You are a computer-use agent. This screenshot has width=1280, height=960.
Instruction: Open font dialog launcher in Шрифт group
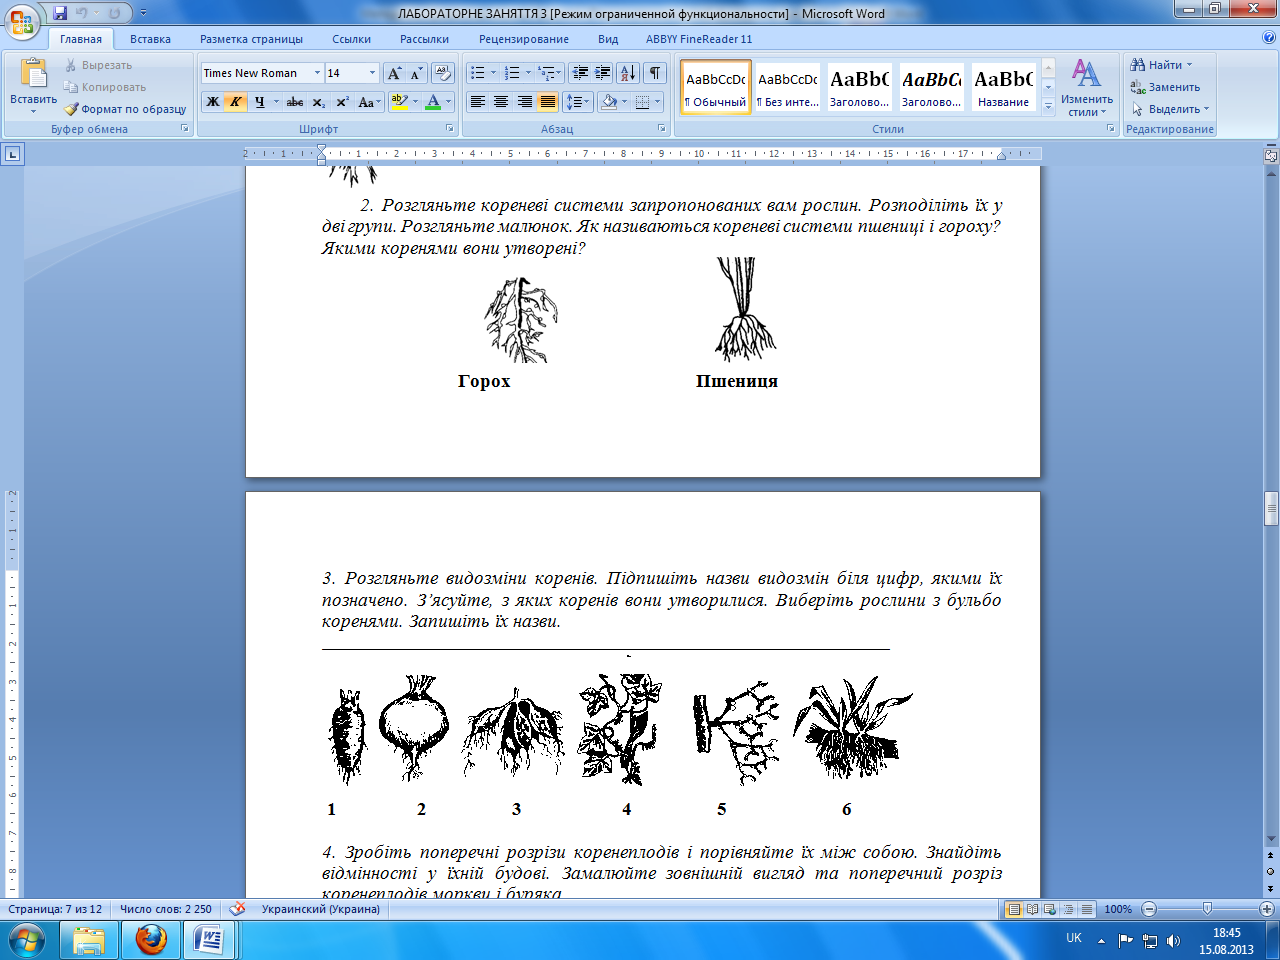pos(449,129)
